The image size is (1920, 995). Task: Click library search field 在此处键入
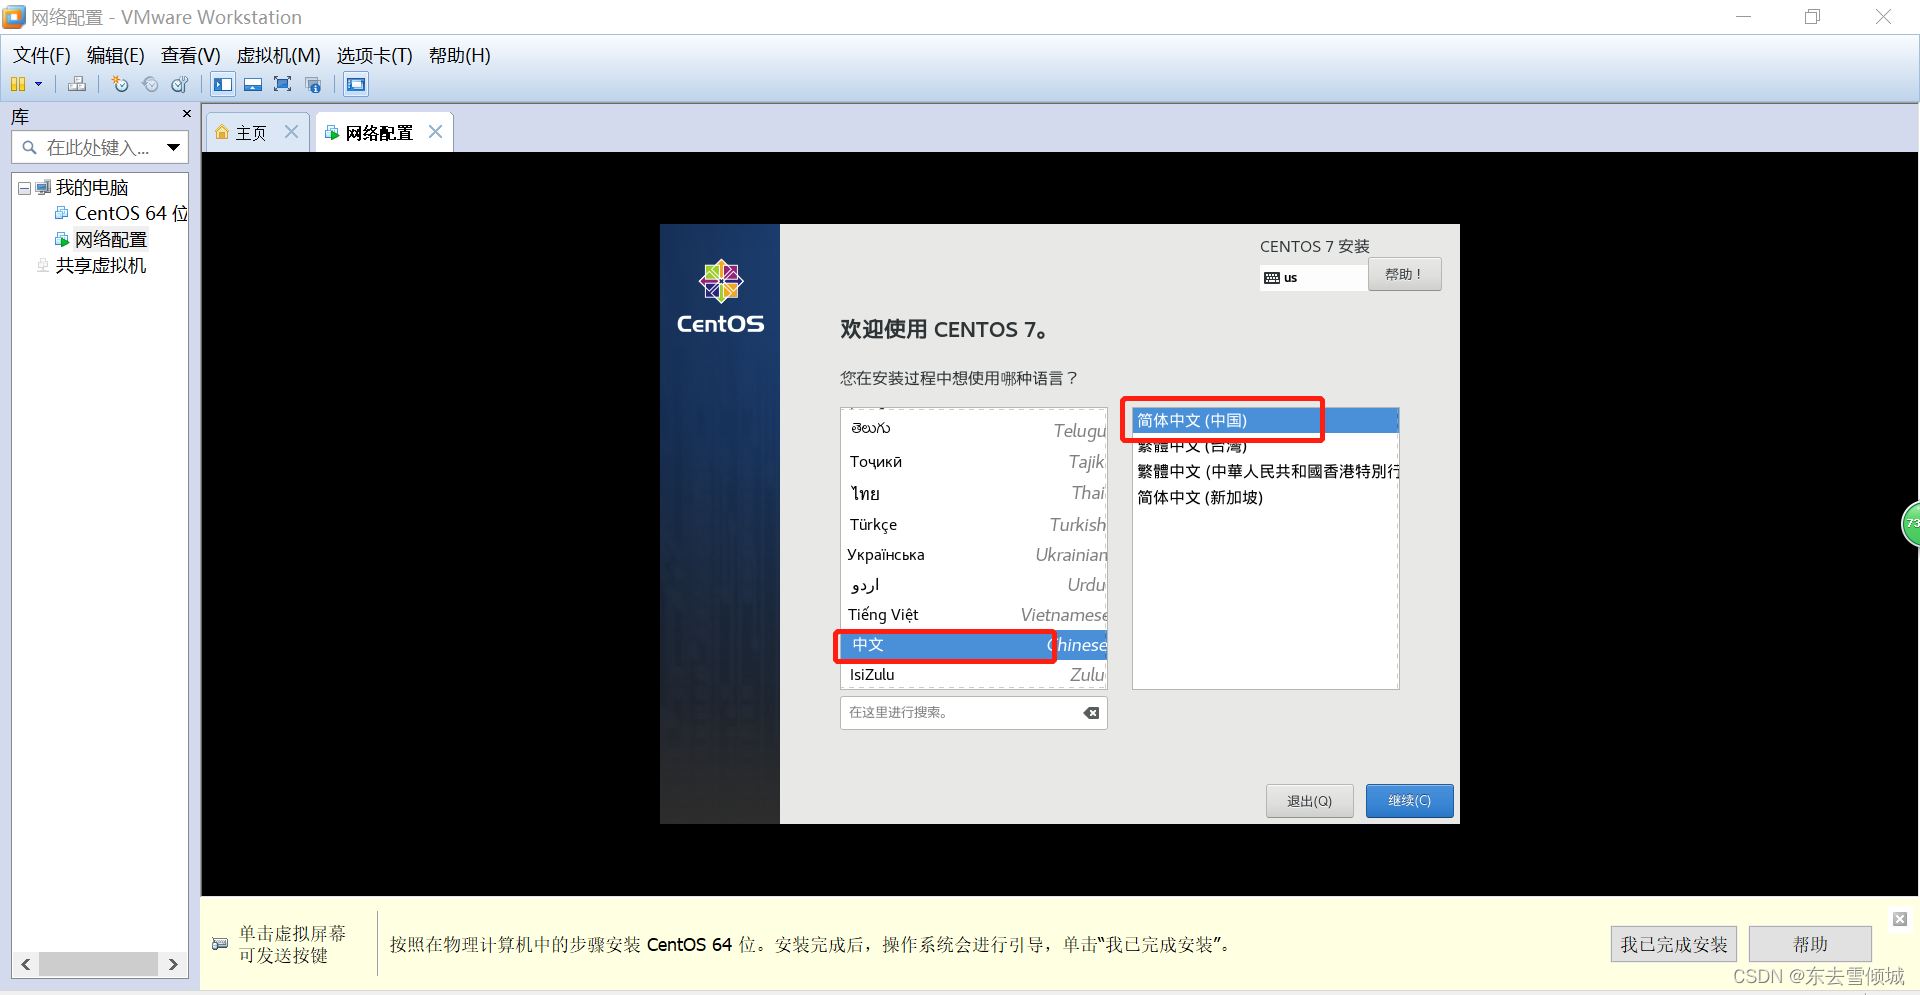point(98,148)
